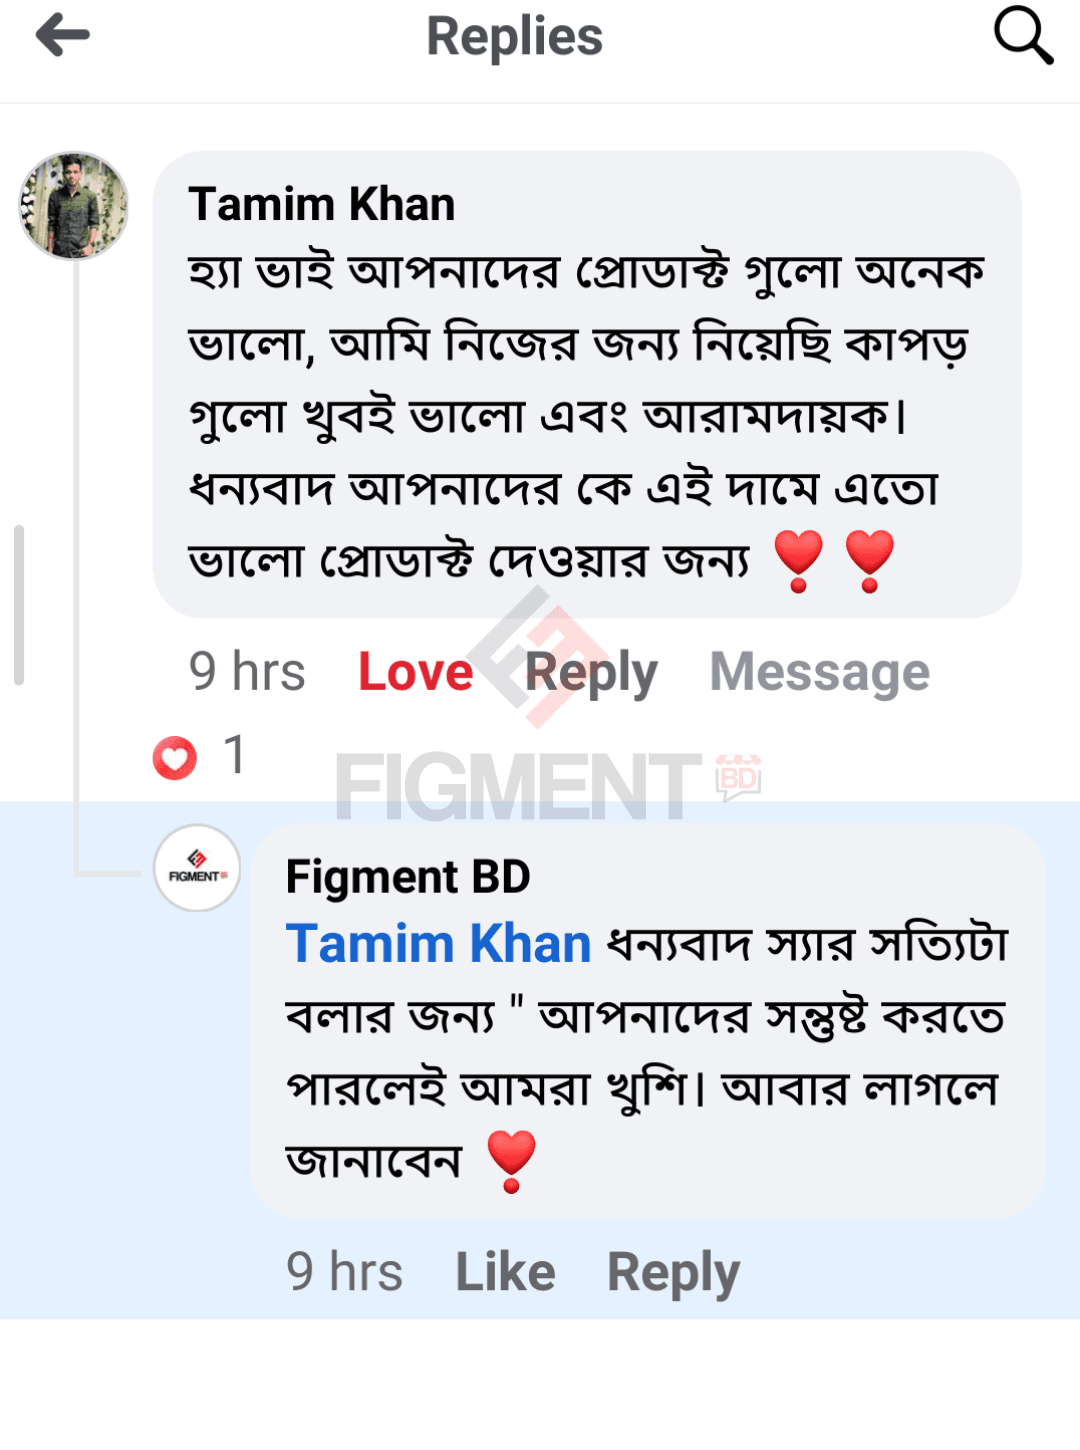Screen dimensions: 1080x1450
Task: Open search with the magnifying glass icon
Action: click(1022, 36)
